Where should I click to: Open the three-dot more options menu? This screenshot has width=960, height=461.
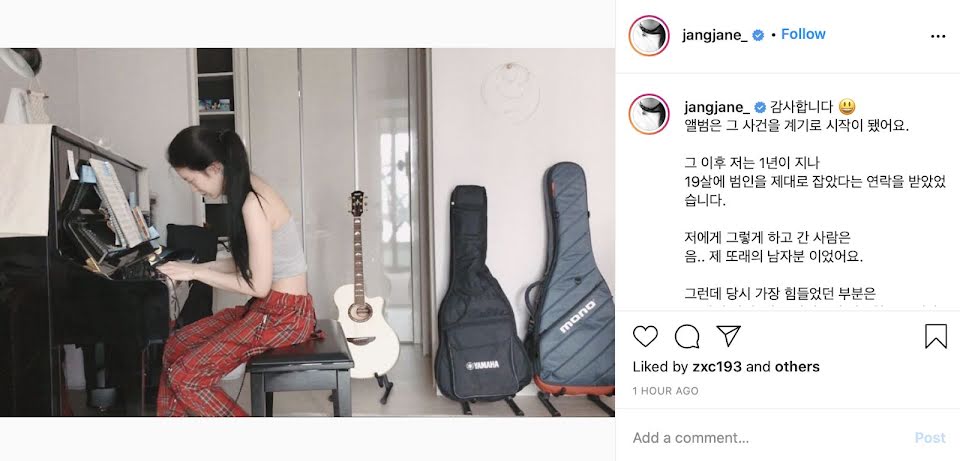click(x=938, y=37)
